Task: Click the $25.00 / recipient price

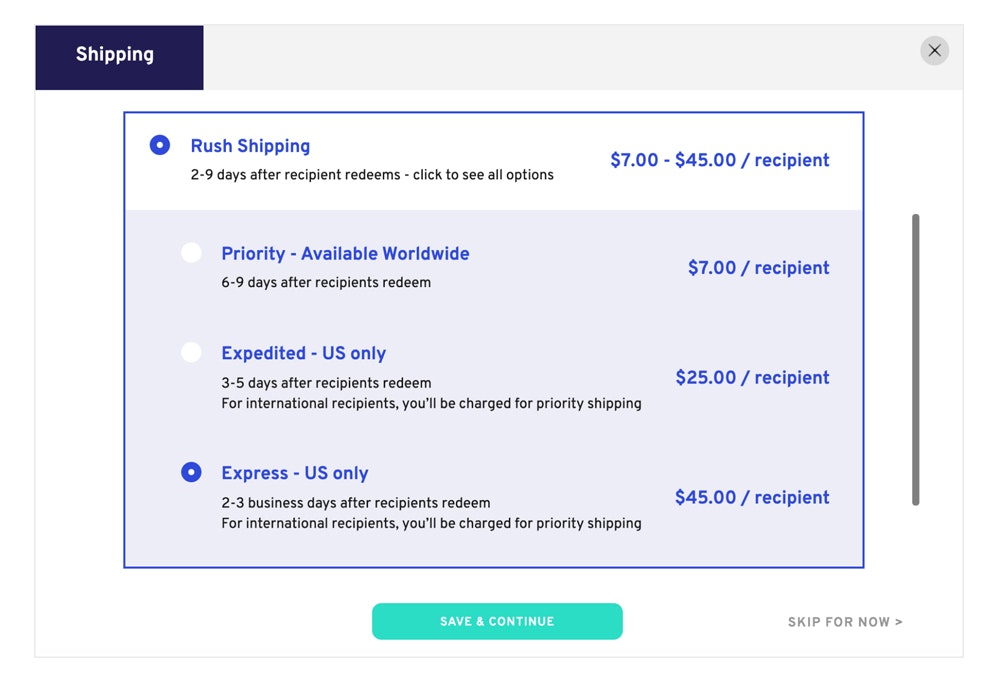Action: (x=752, y=378)
